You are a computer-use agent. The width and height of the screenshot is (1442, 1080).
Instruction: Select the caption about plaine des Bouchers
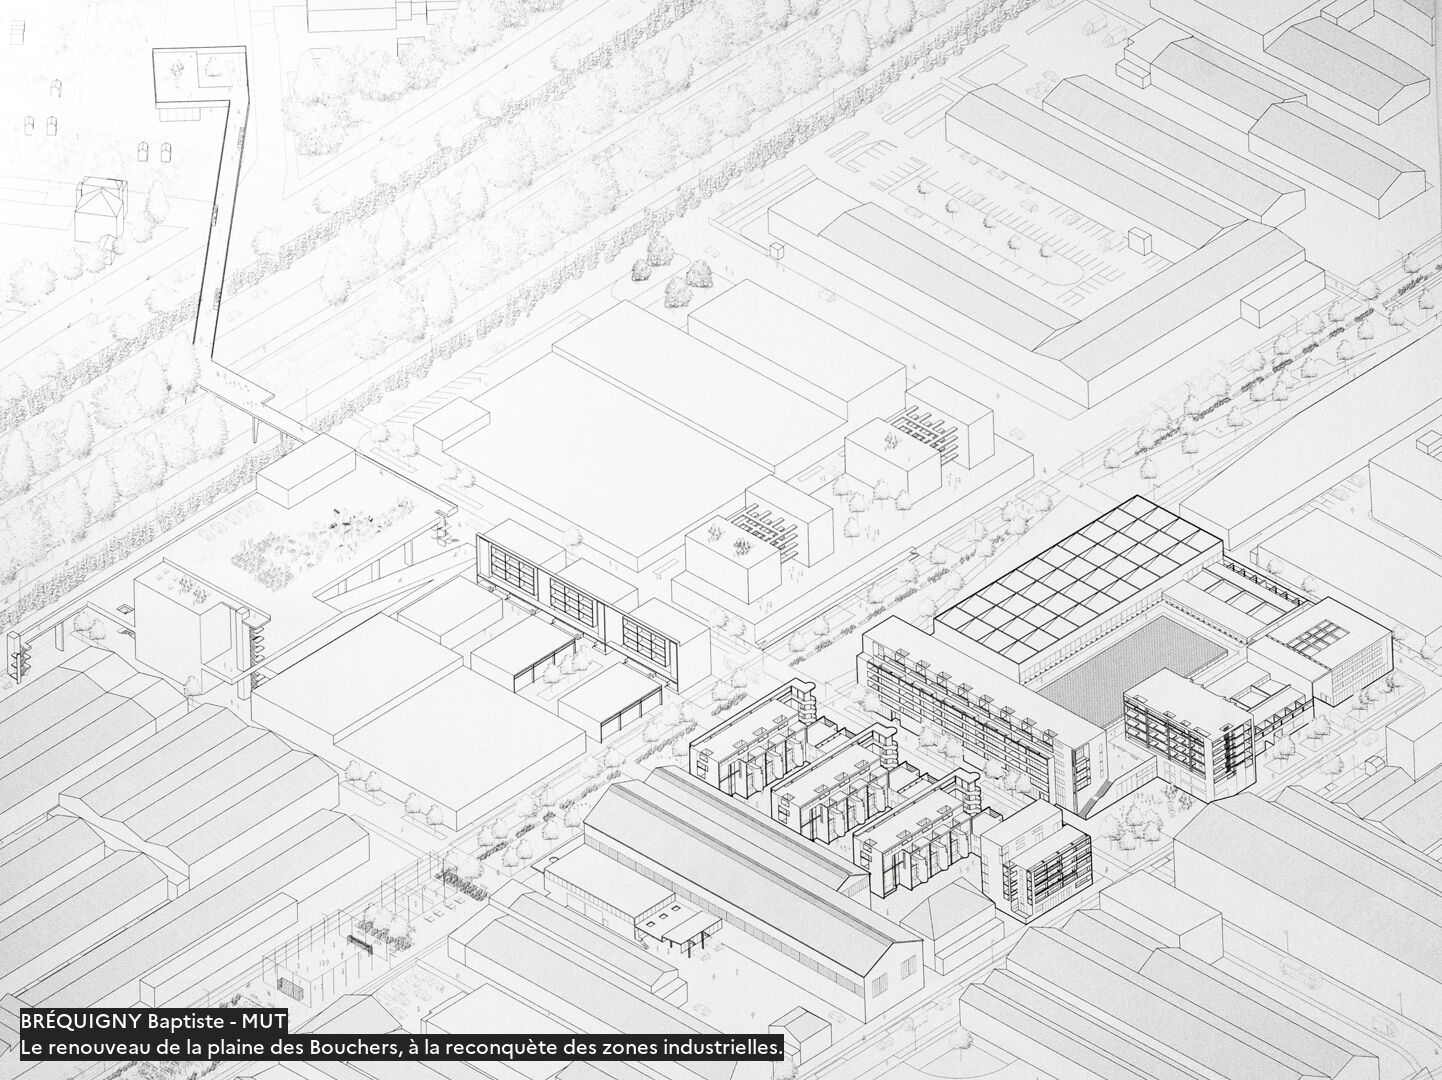400,1047
